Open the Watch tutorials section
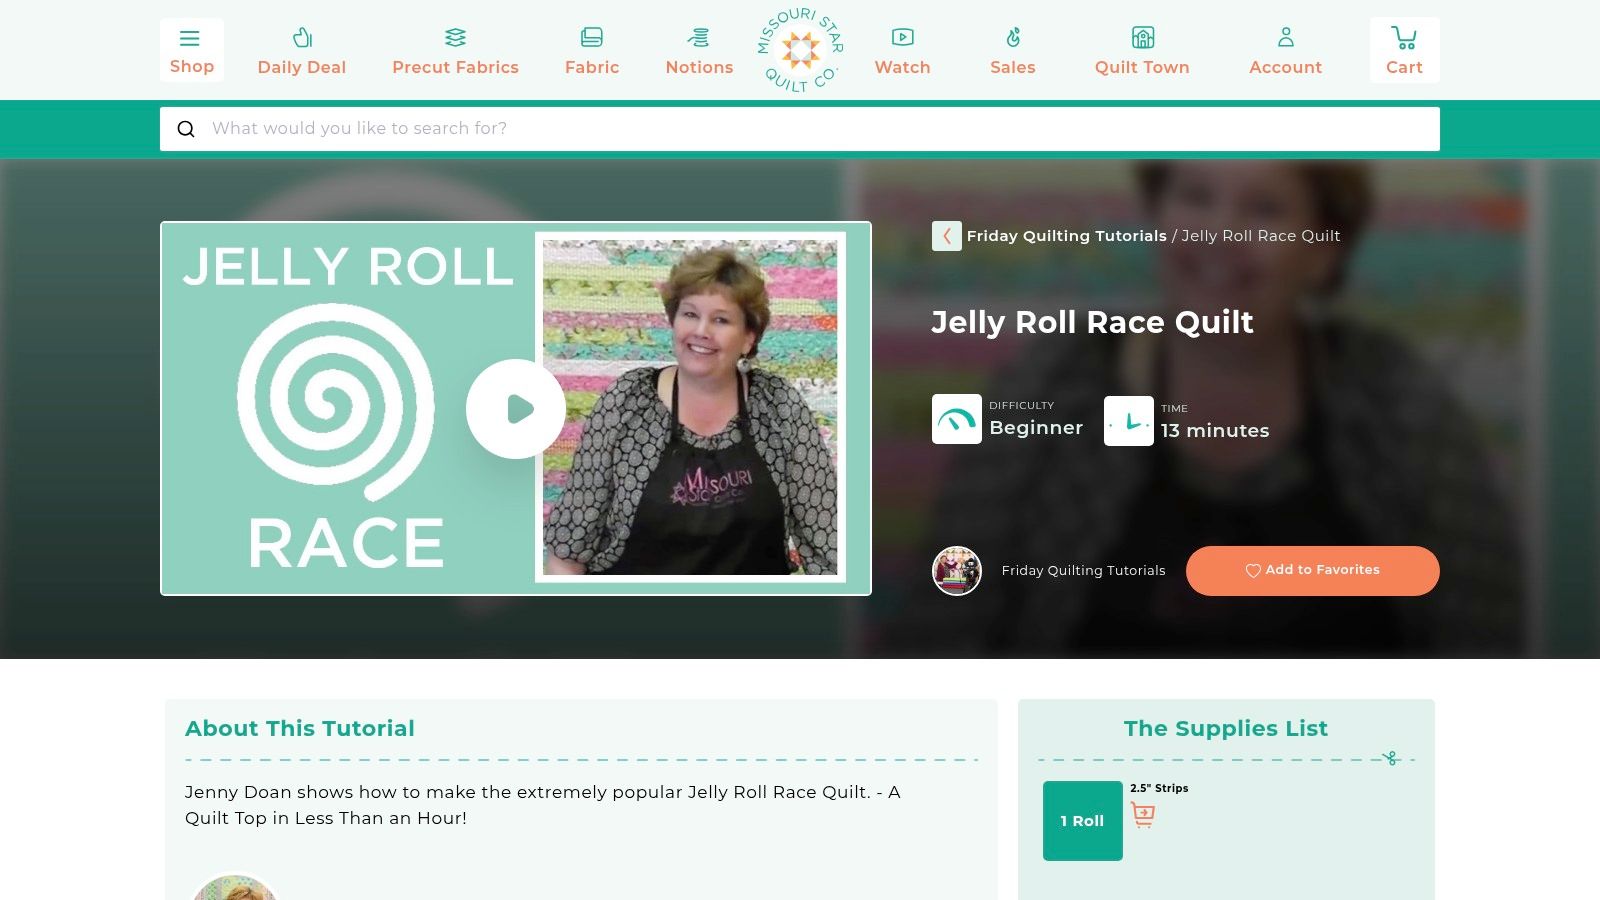Screen dimensions: 1600x900 coord(902,51)
